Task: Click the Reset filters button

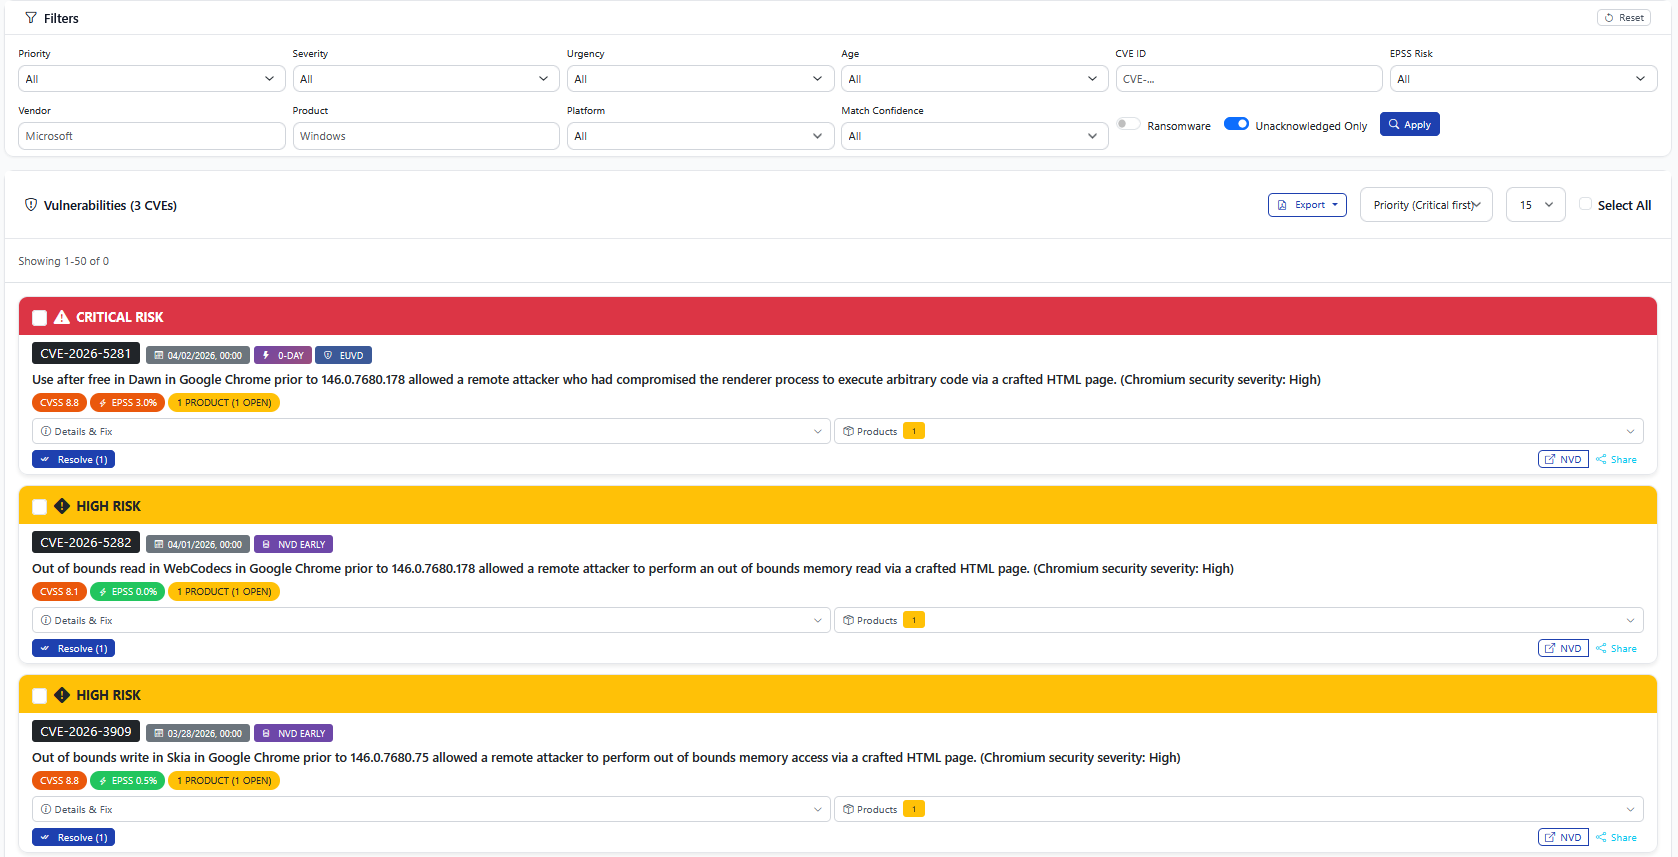Action: pos(1624,17)
